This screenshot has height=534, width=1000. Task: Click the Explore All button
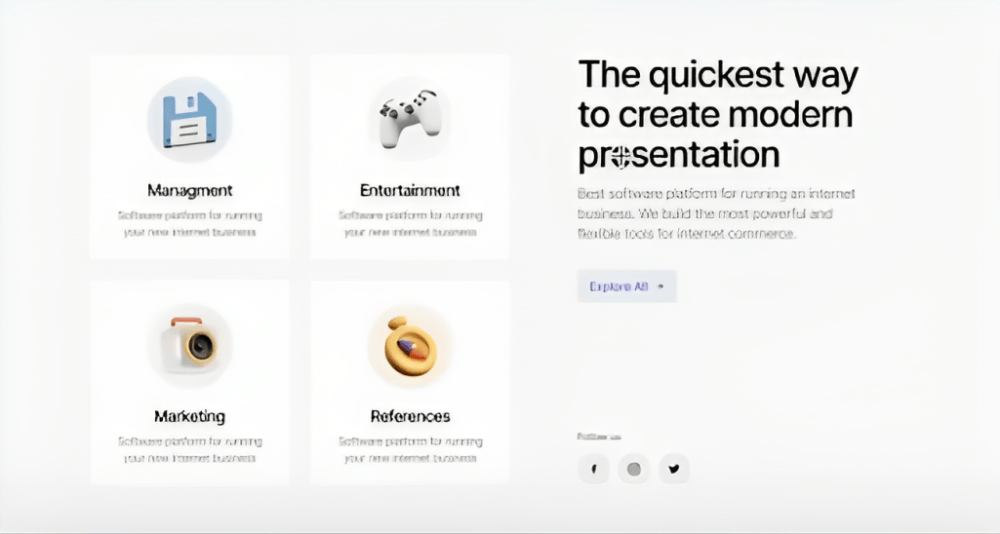pos(627,286)
